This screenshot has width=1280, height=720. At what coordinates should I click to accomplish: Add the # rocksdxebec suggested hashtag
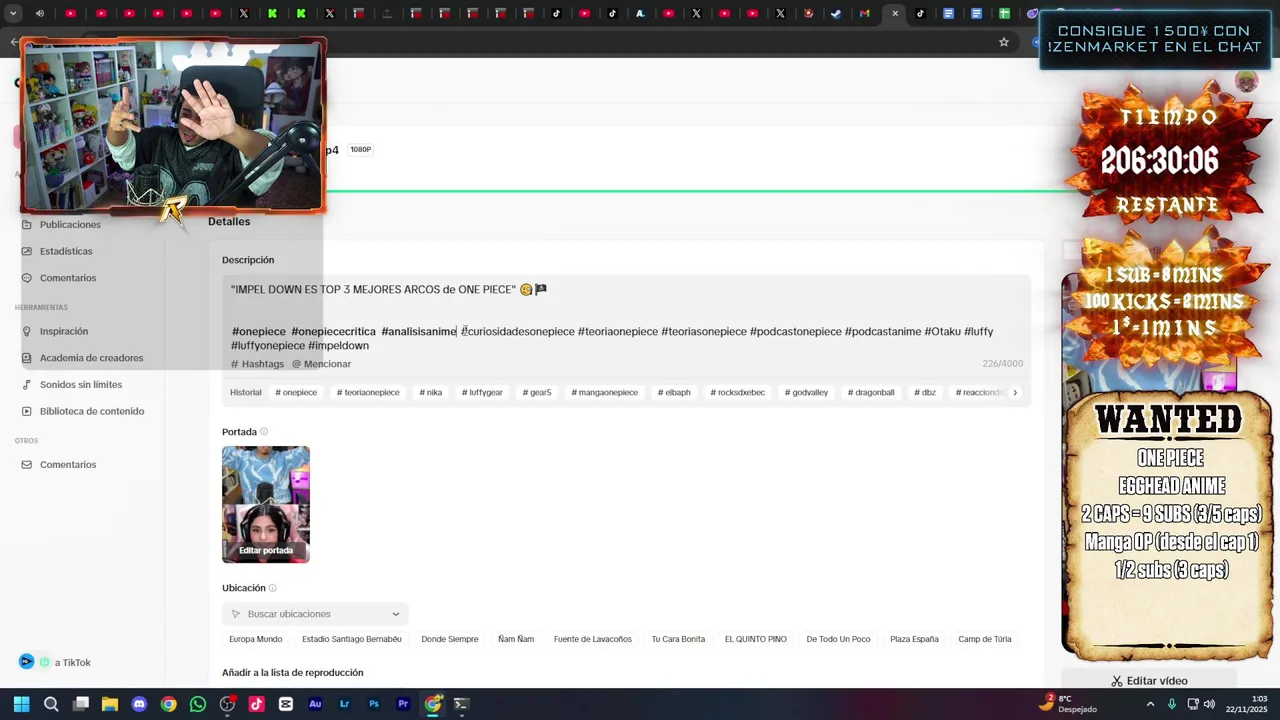[737, 392]
